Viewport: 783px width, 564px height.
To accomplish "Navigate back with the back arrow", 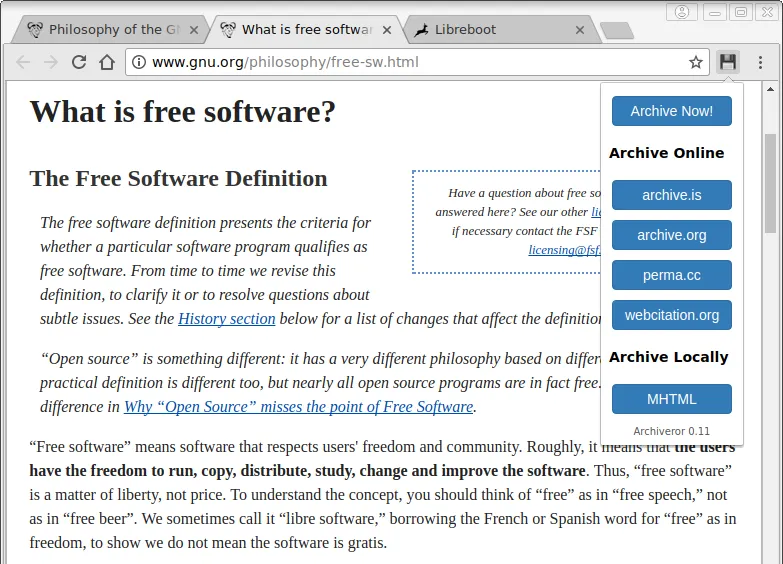I will click(23, 62).
